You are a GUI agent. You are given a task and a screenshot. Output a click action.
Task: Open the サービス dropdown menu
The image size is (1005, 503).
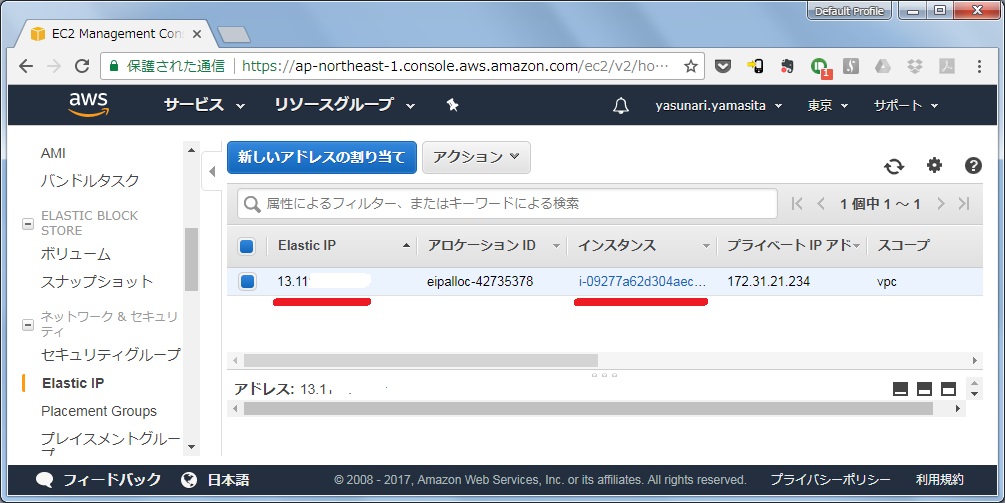coord(204,105)
